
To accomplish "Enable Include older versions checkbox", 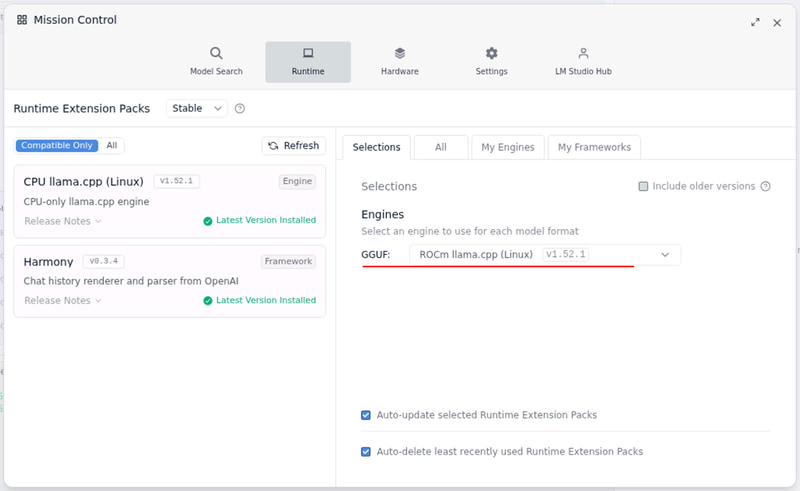I will tap(644, 186).
